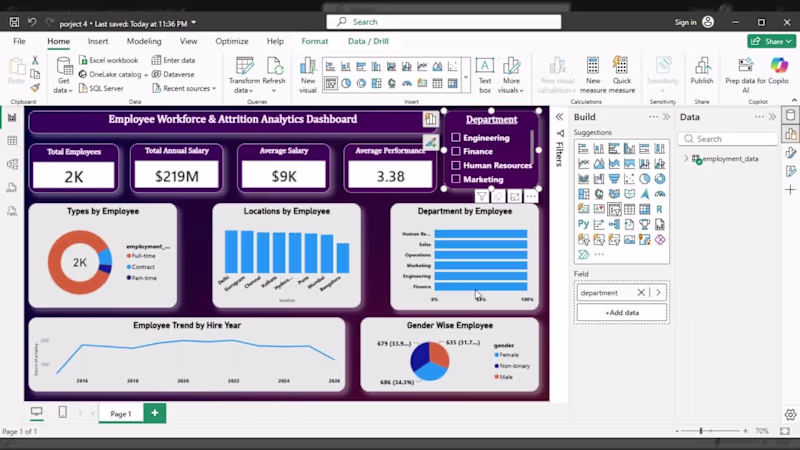This screenshot has height=450, width=800.
Task: Click the Publish button
Action: (x=702, y=71)
